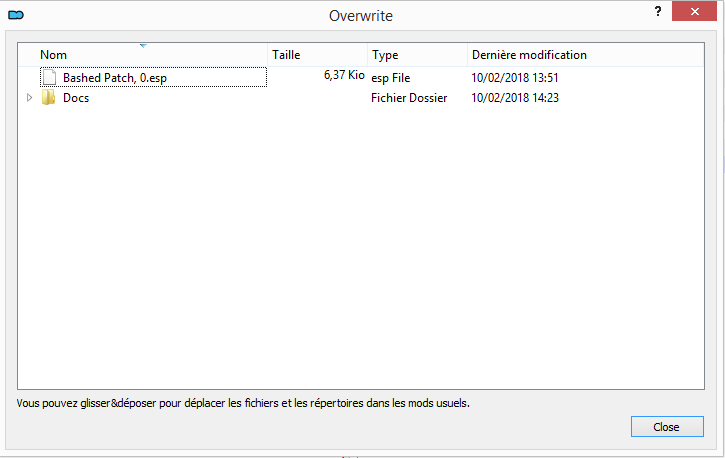Sort files by Nom column header

54,55
